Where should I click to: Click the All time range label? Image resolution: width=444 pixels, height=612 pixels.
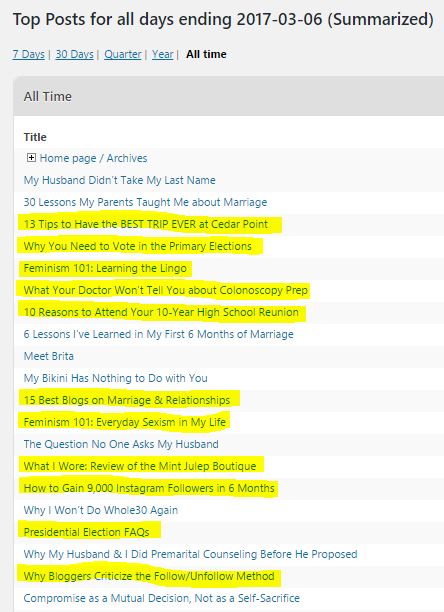tap(206, 54)
